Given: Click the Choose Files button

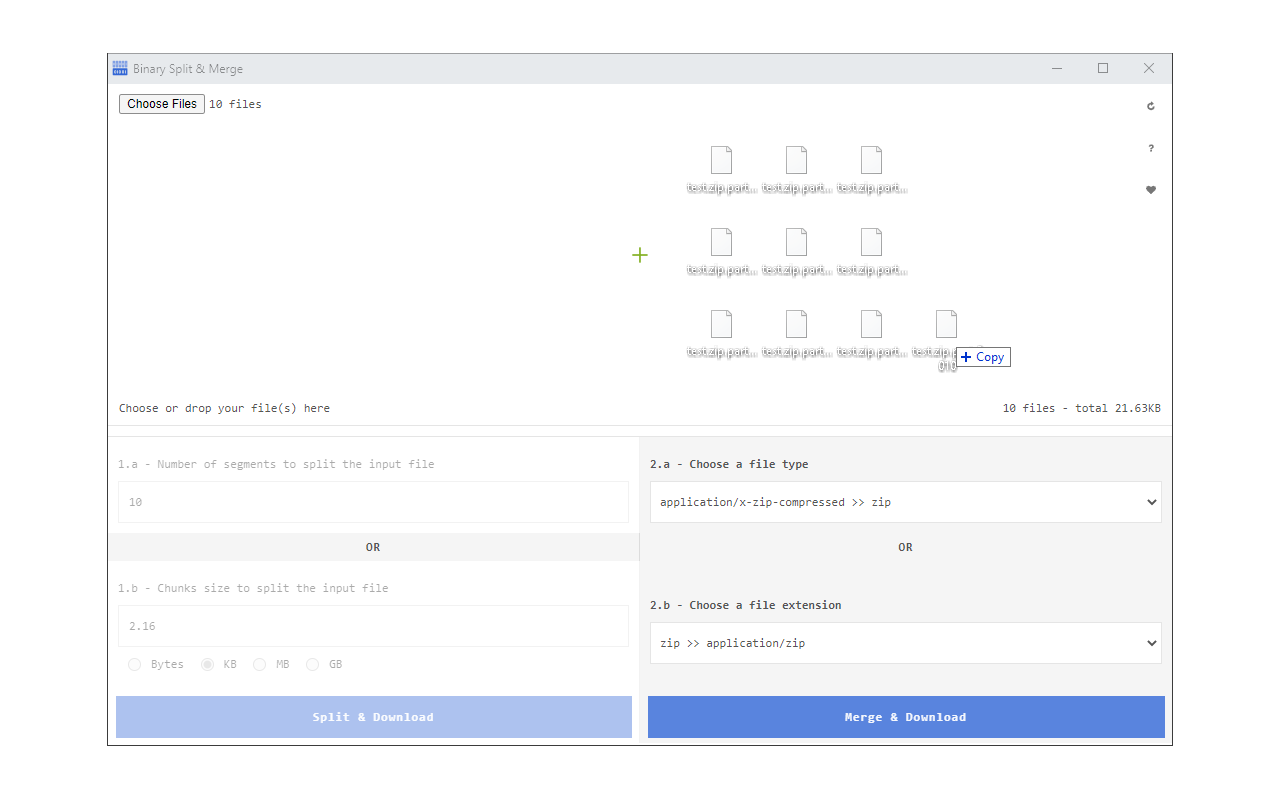Looking at the screenshot, I should [x=161, y=104].
